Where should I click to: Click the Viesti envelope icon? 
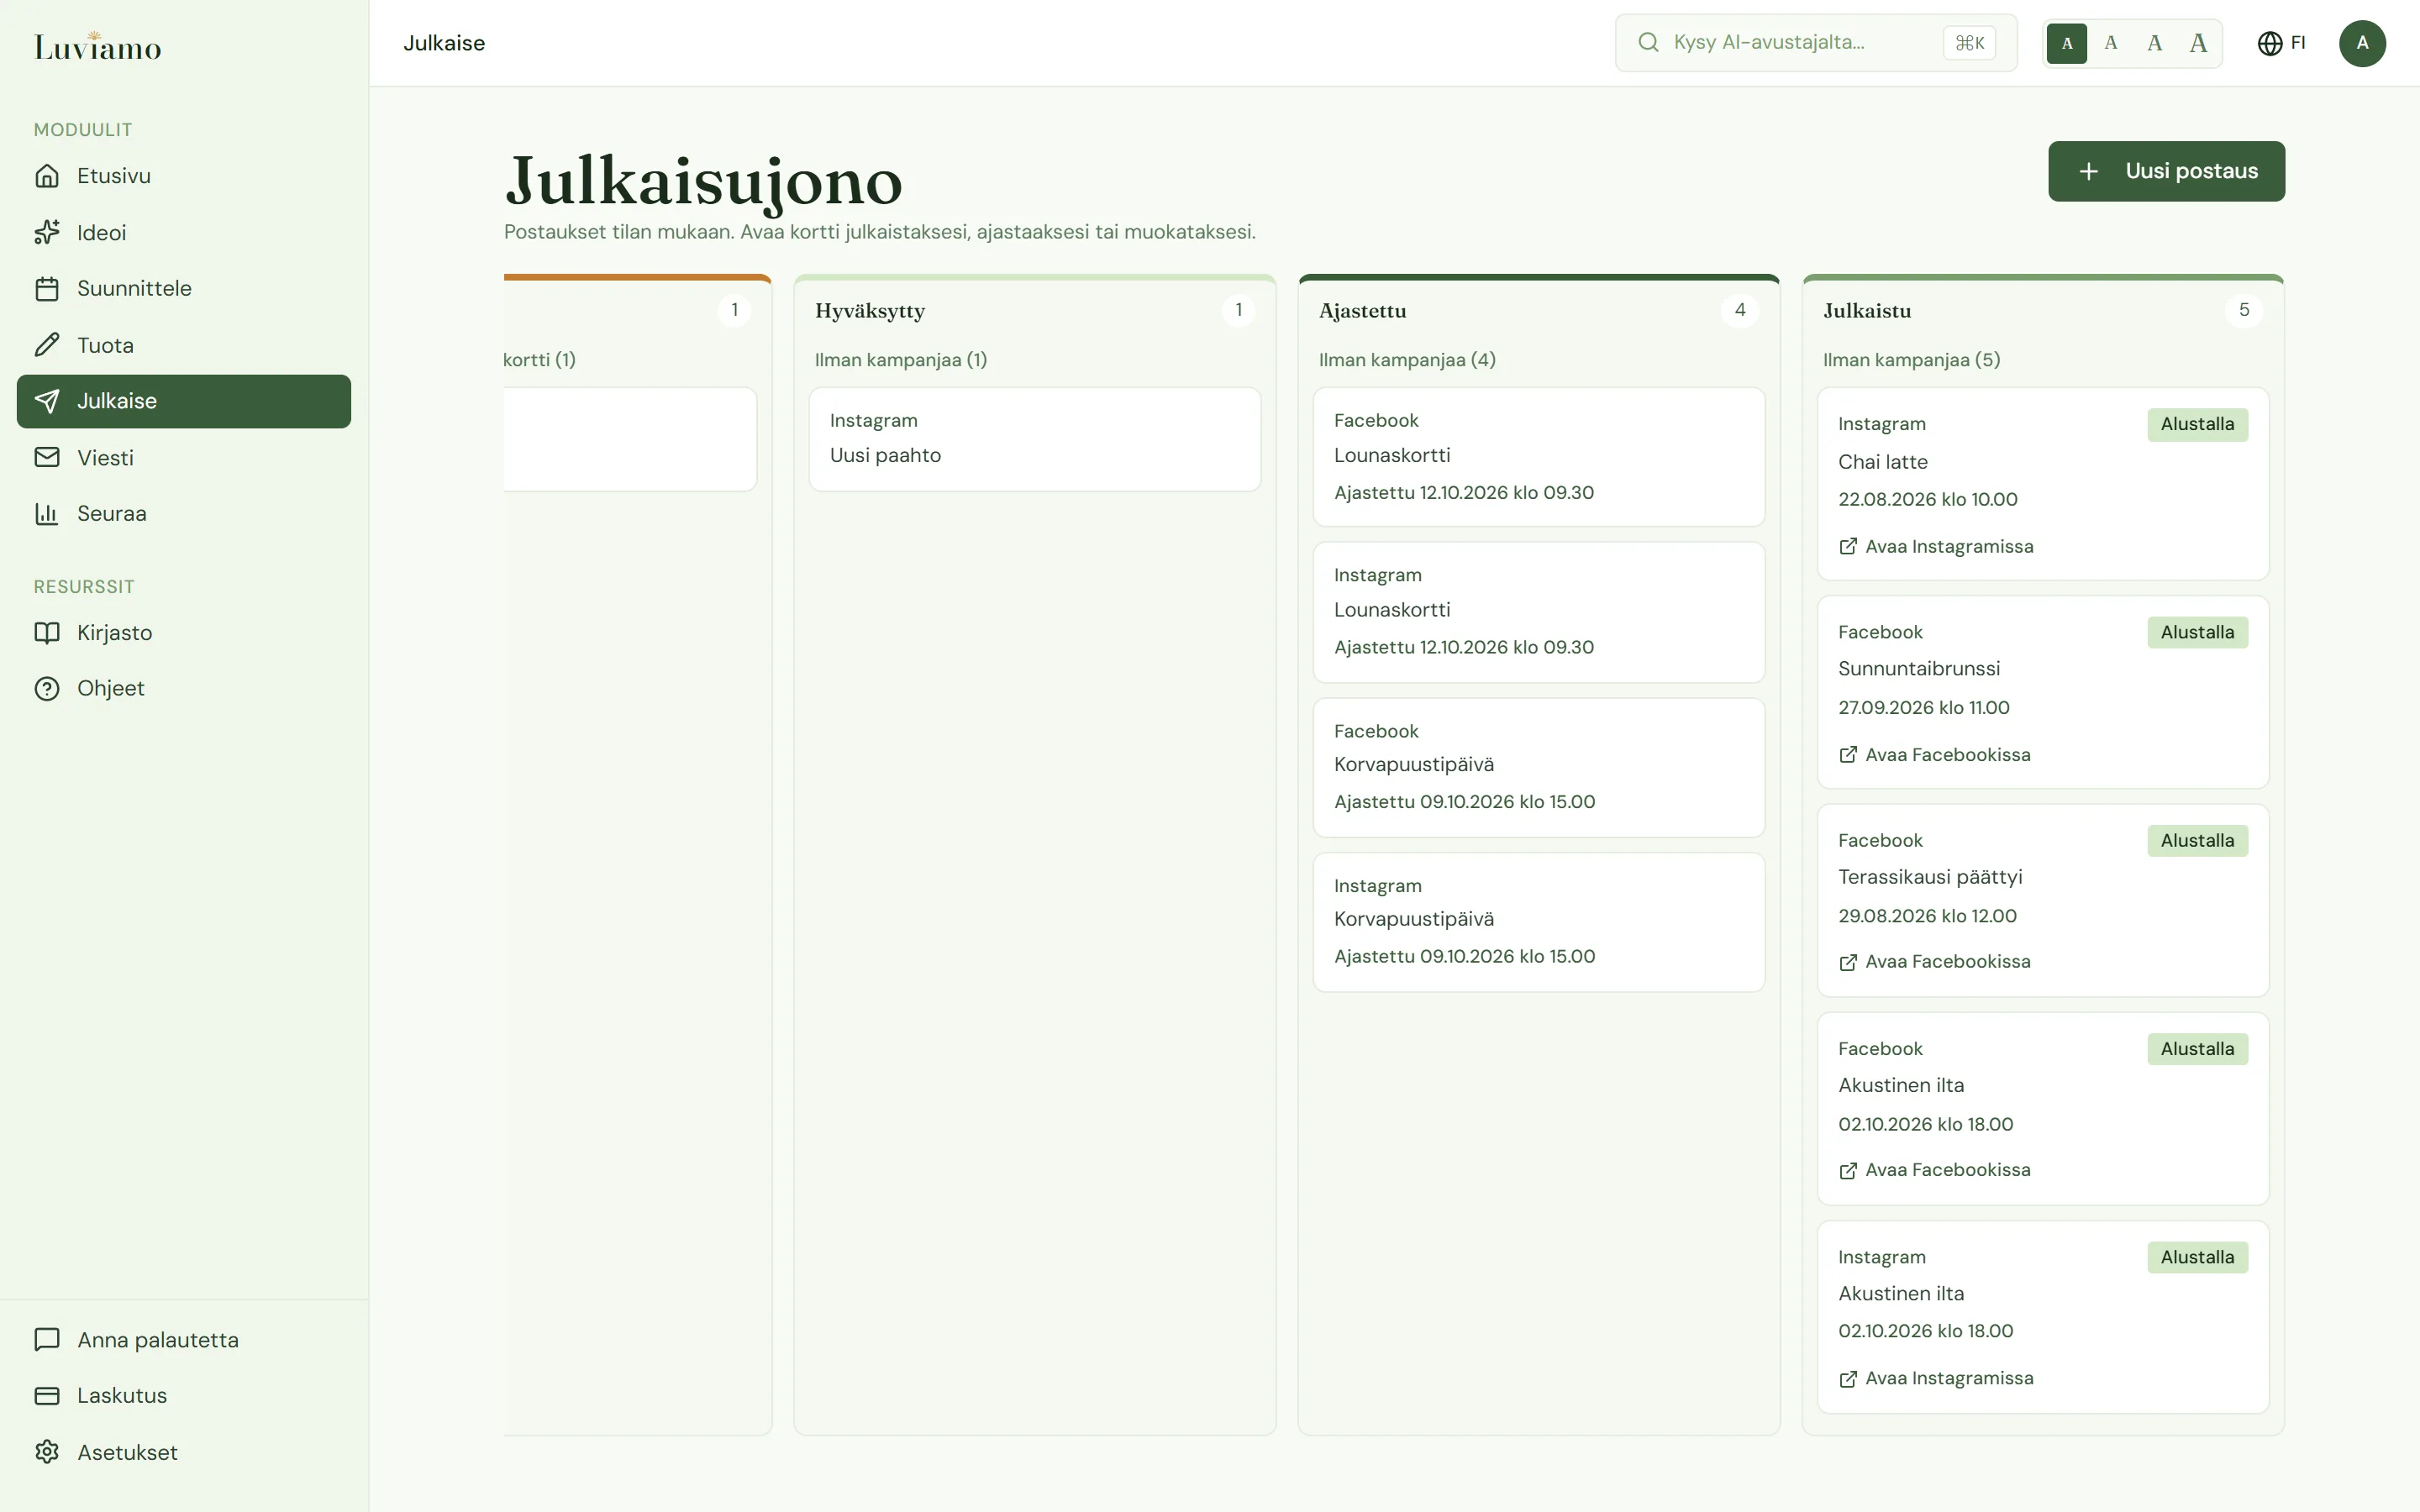(x=47, y=457)
